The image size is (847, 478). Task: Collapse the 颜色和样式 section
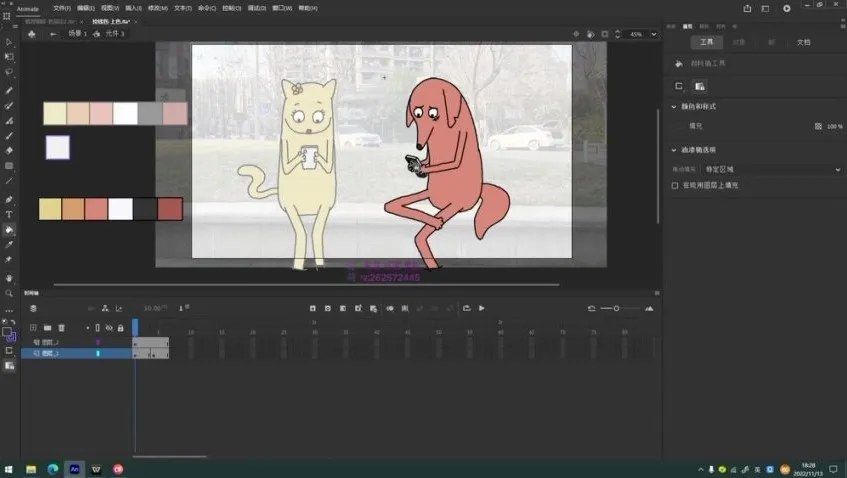point(673,106)
